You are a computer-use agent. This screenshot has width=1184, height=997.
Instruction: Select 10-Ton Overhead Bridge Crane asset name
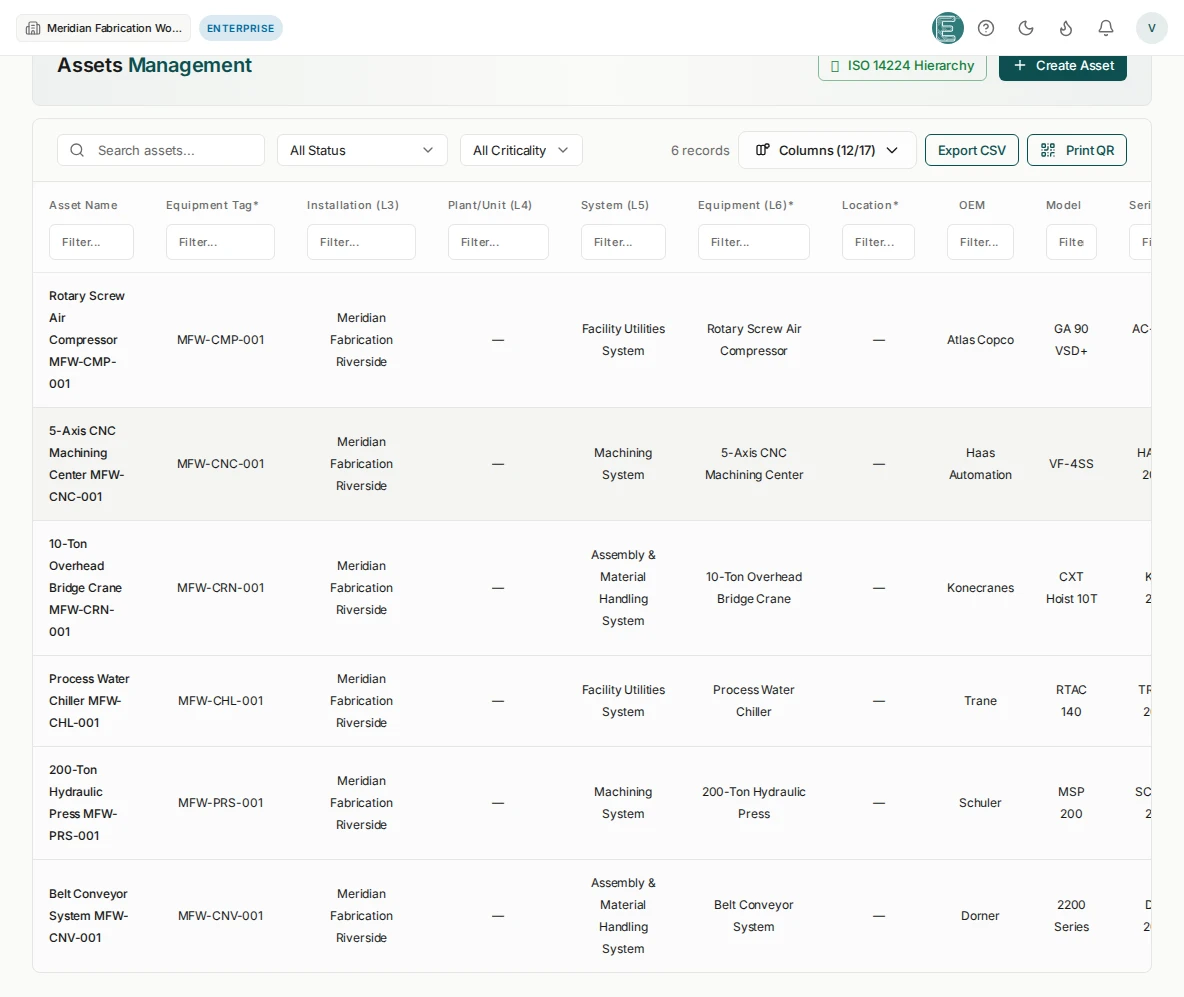(85, 588)
